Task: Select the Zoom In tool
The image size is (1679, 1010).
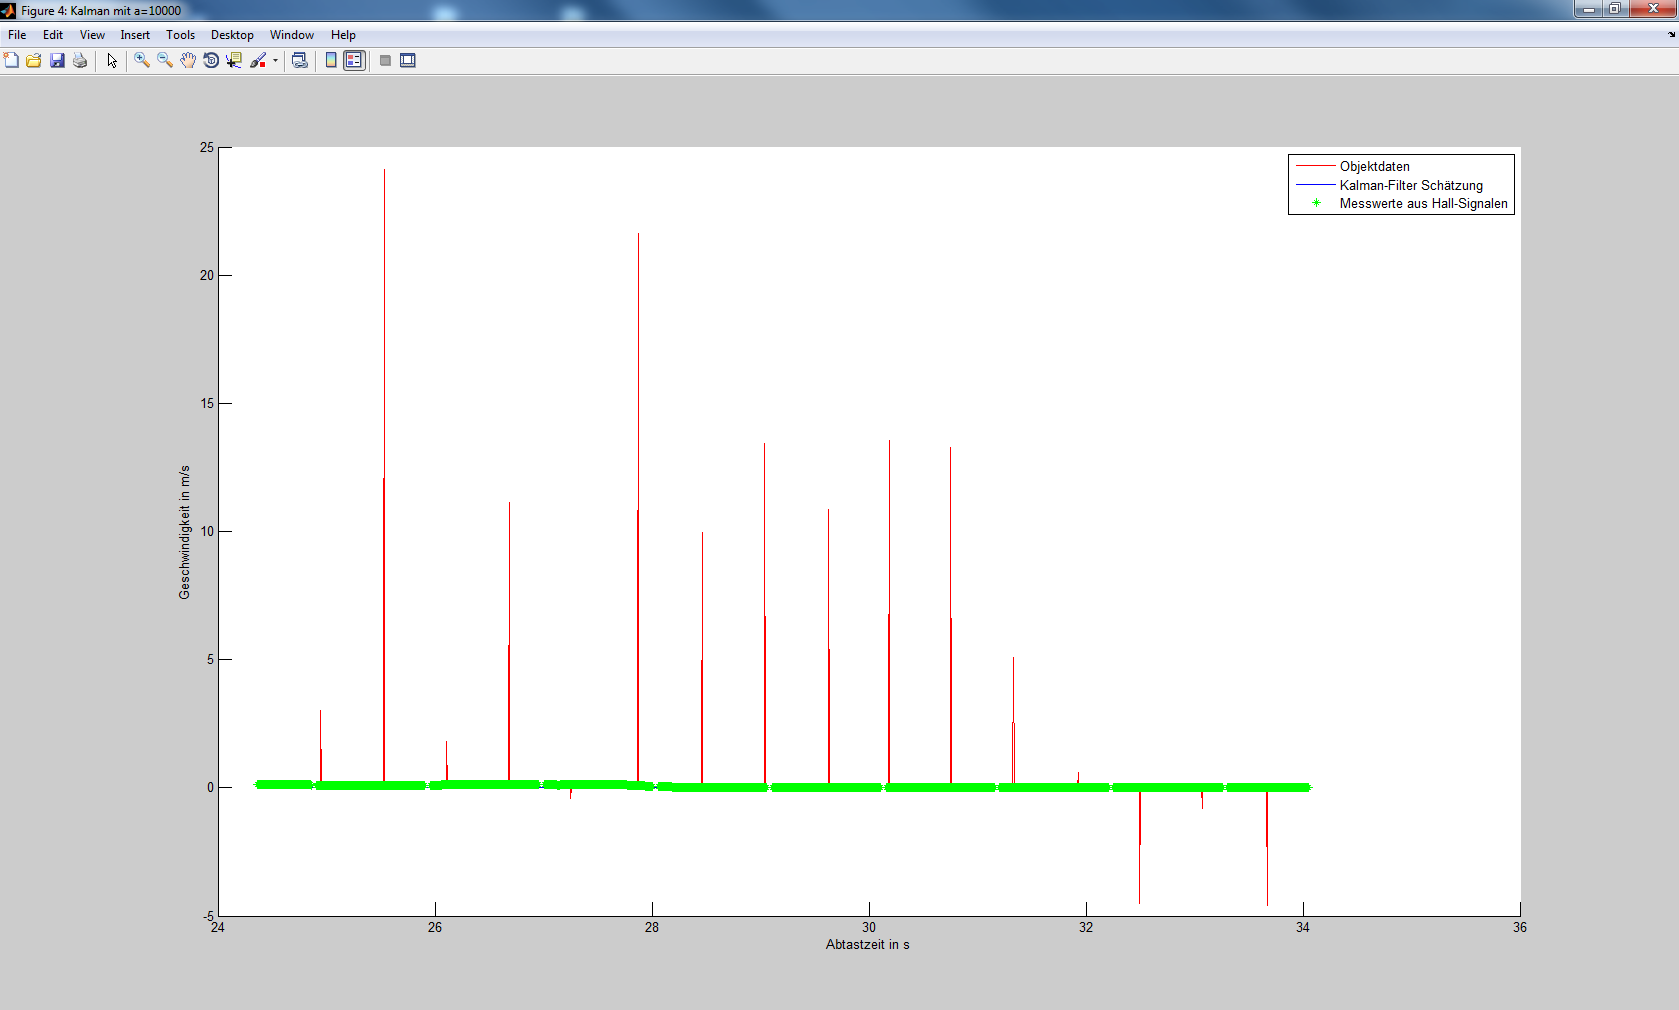Action: point(142,61)
